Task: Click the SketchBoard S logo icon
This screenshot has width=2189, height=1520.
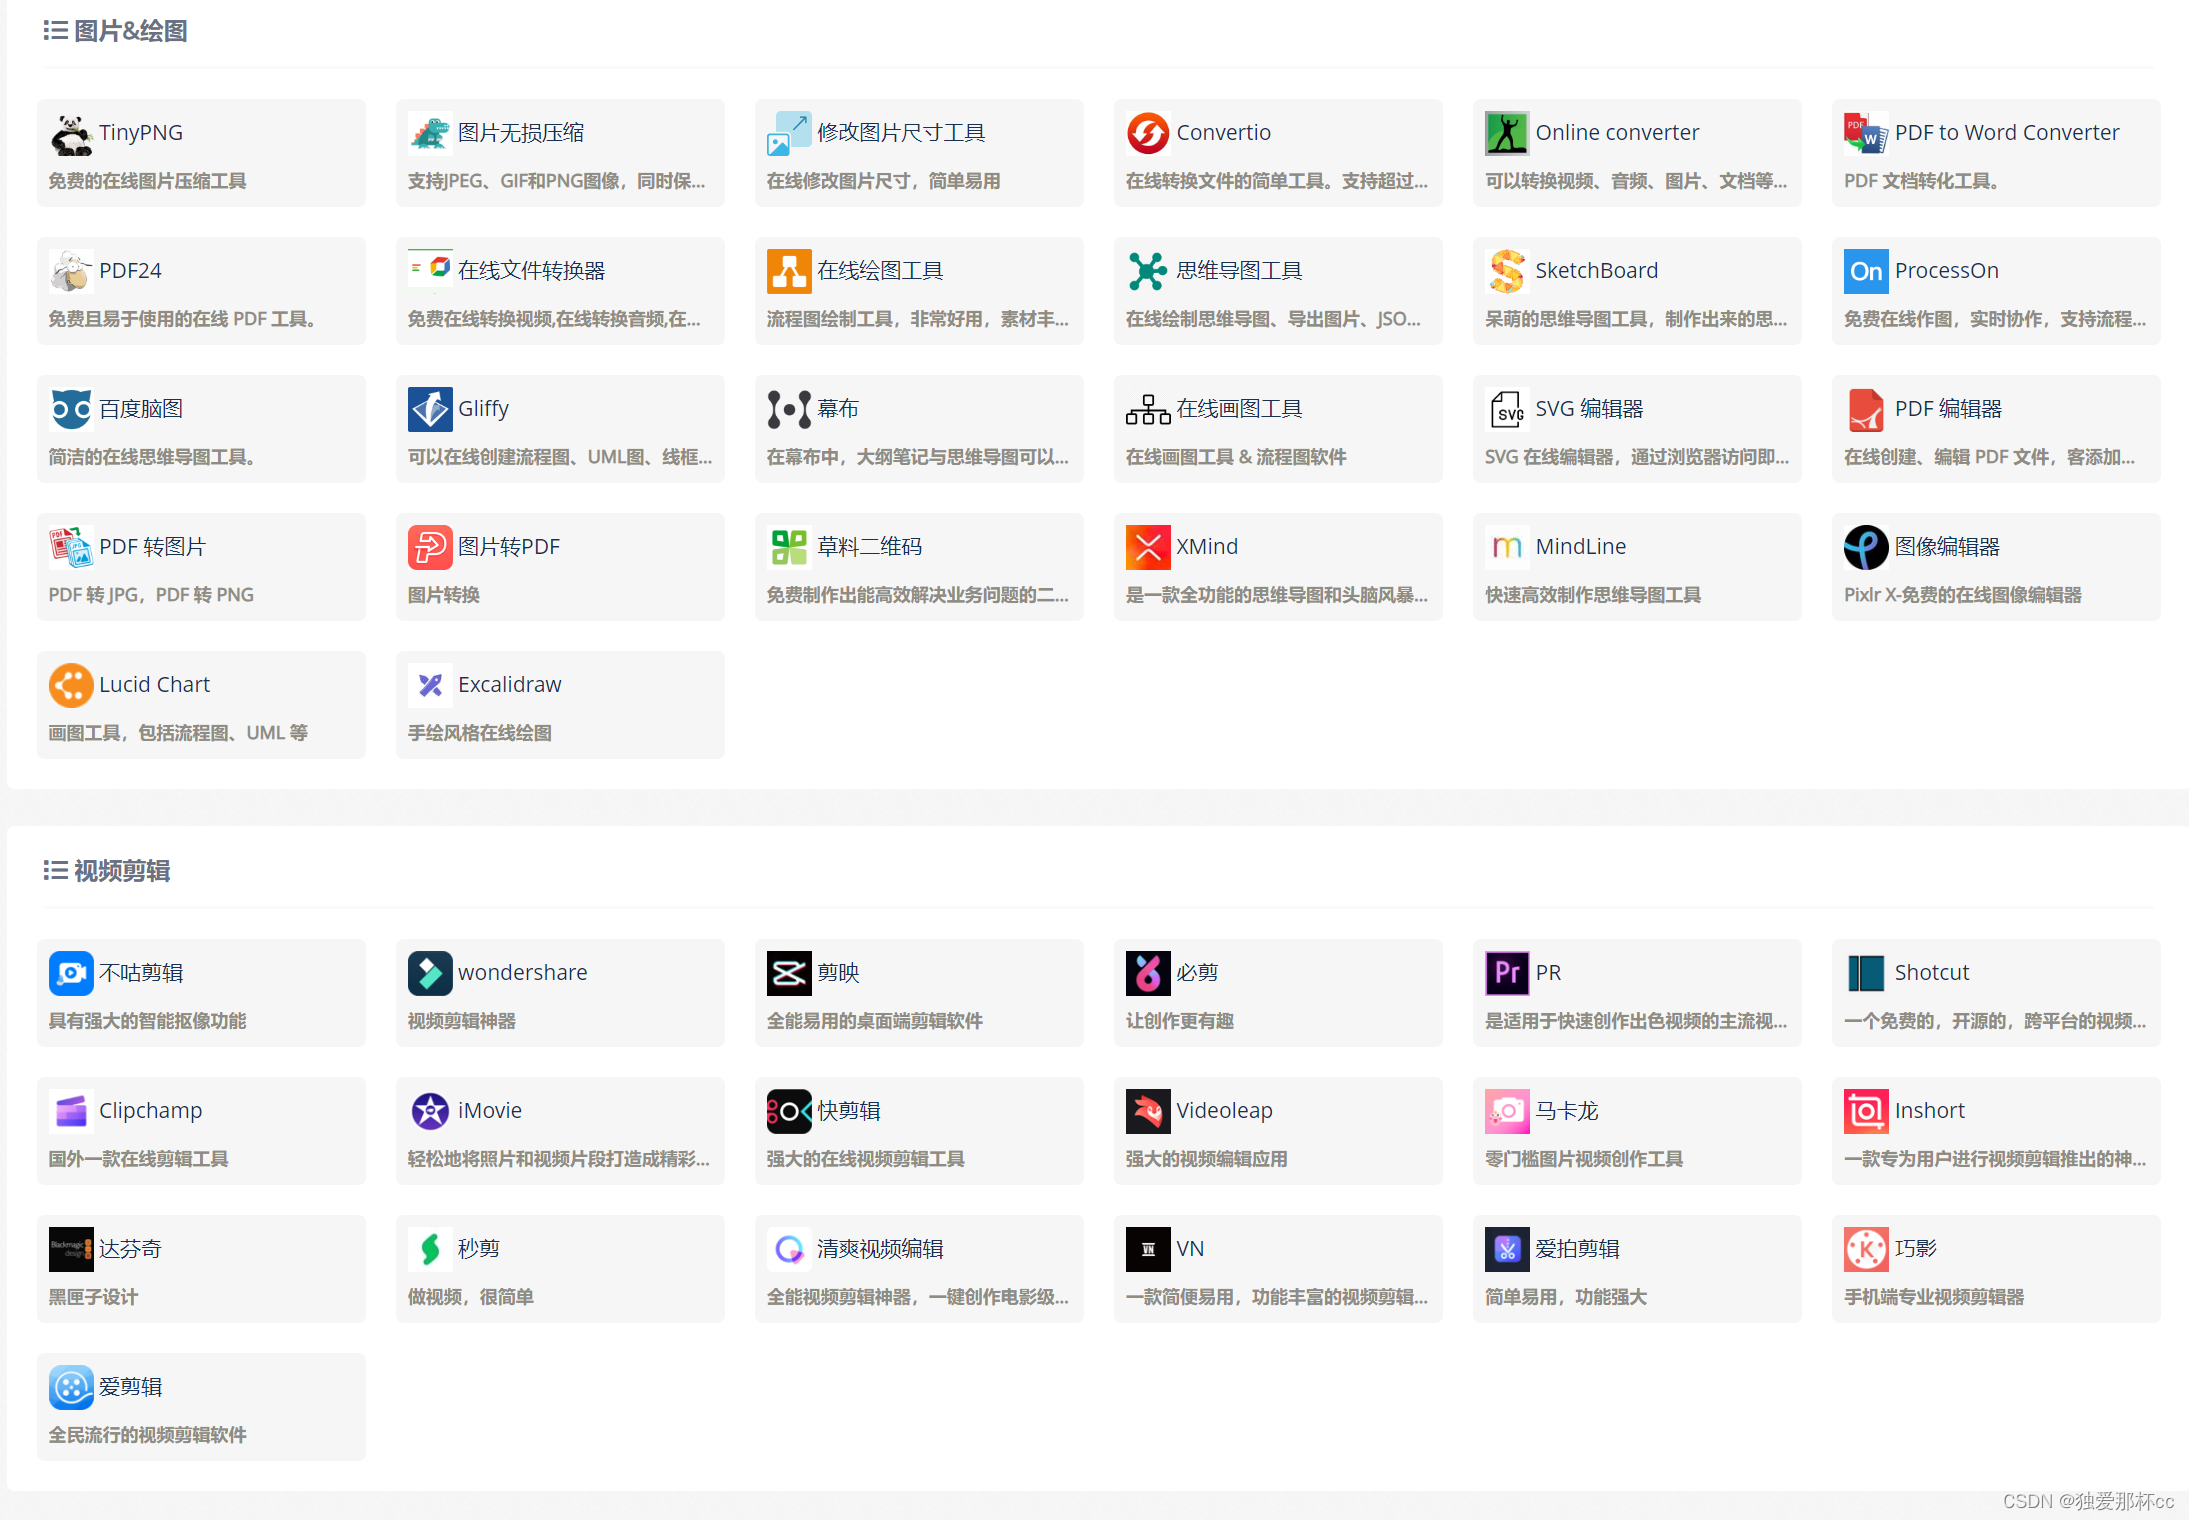Action: (1507, 271)
